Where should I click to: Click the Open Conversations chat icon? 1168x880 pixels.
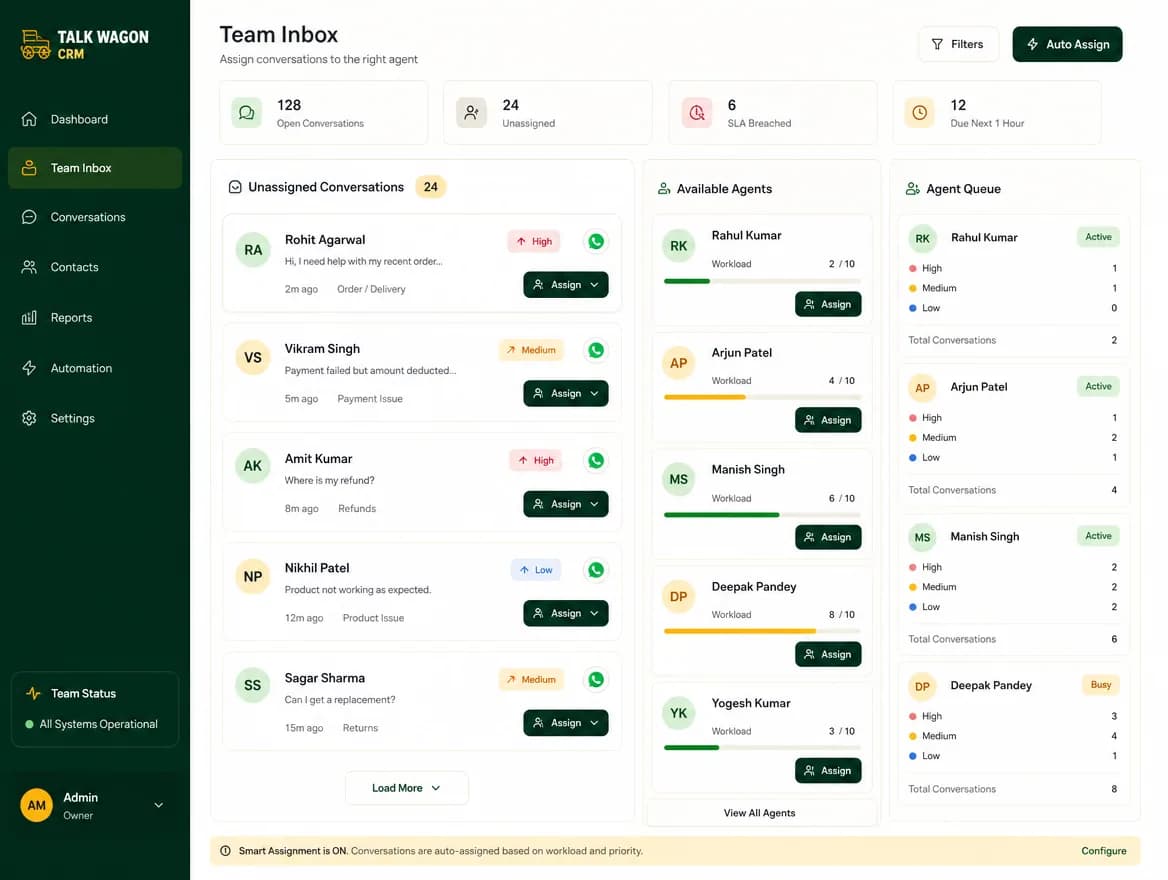tap(247, 113)
